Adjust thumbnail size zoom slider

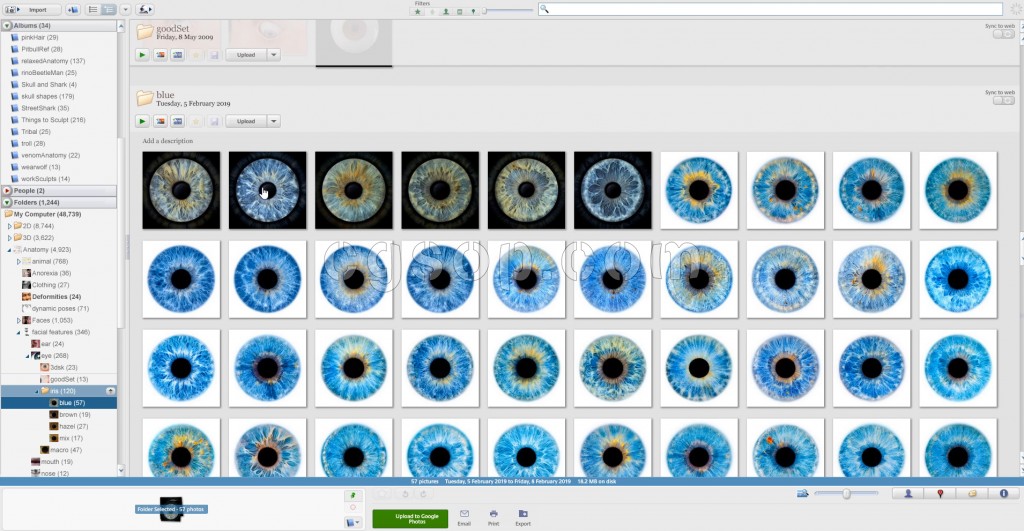pyautogui.click(x=846, y=494)
